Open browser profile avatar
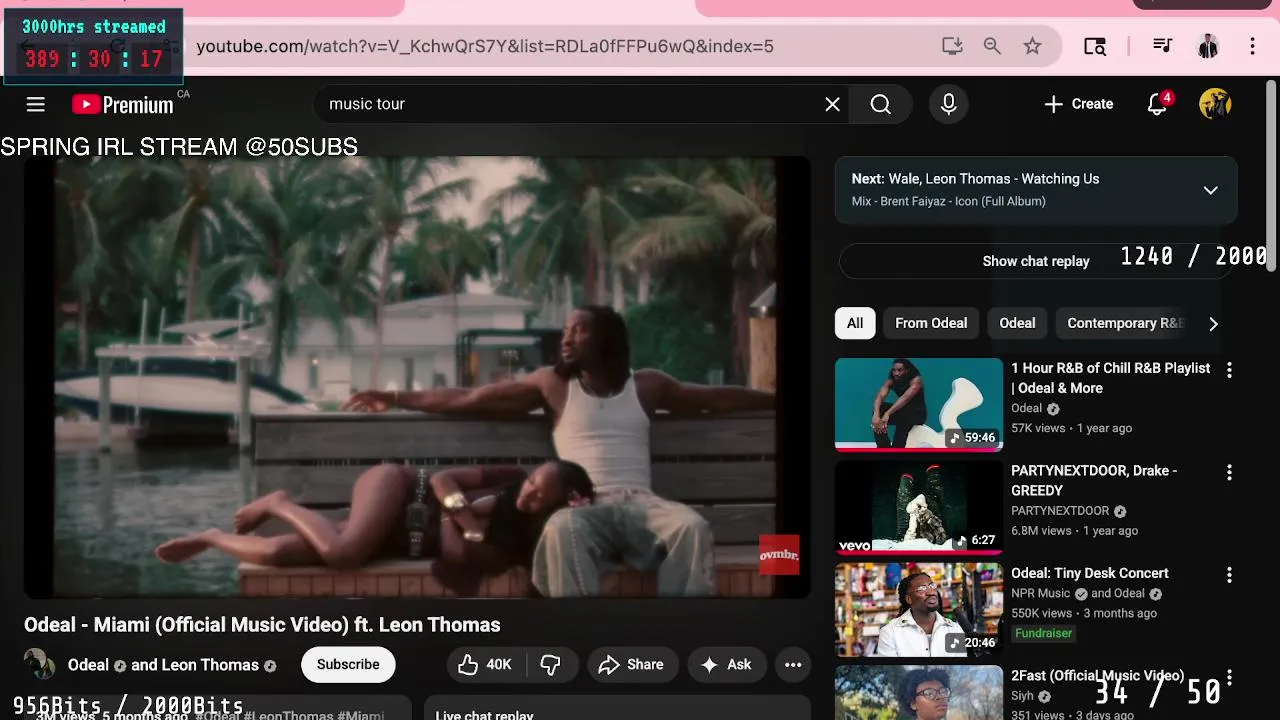Screen dimensions: 1280x720 click(x=1208, y=46)
